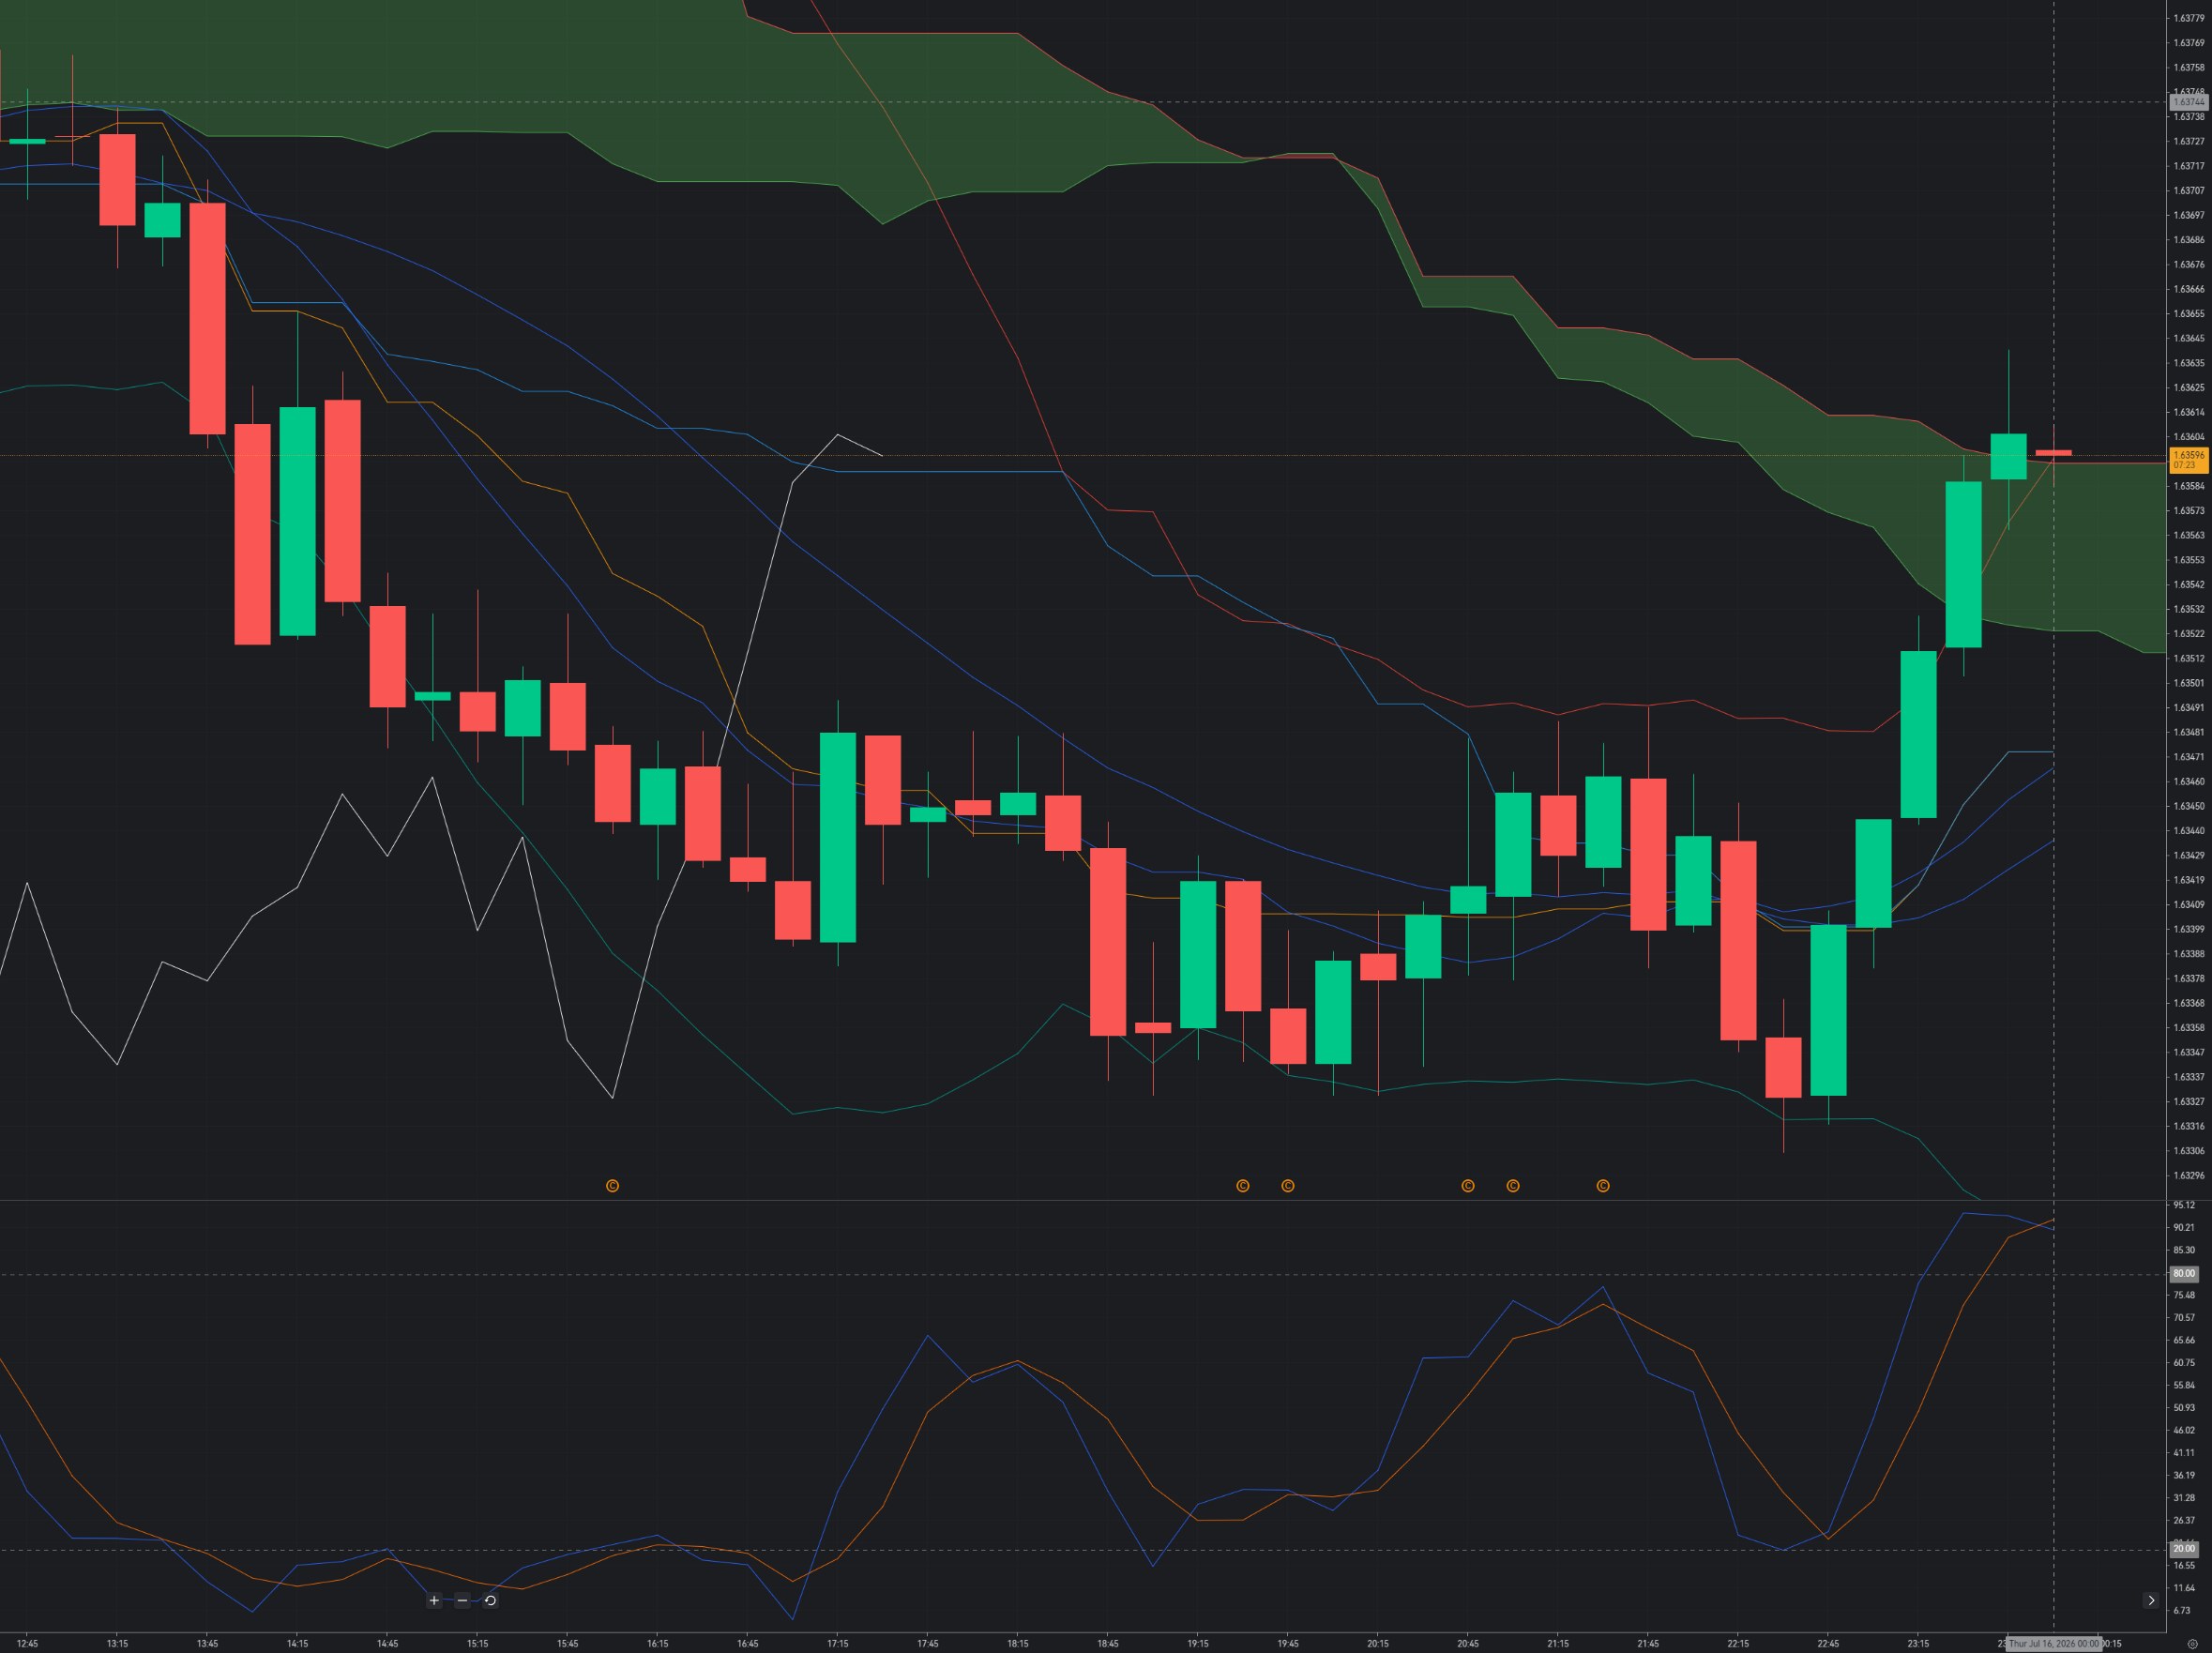Open event marker below the 21:30 candle
The height and width of the screenshot is (1653, 2212).
click(1603, 1186)
